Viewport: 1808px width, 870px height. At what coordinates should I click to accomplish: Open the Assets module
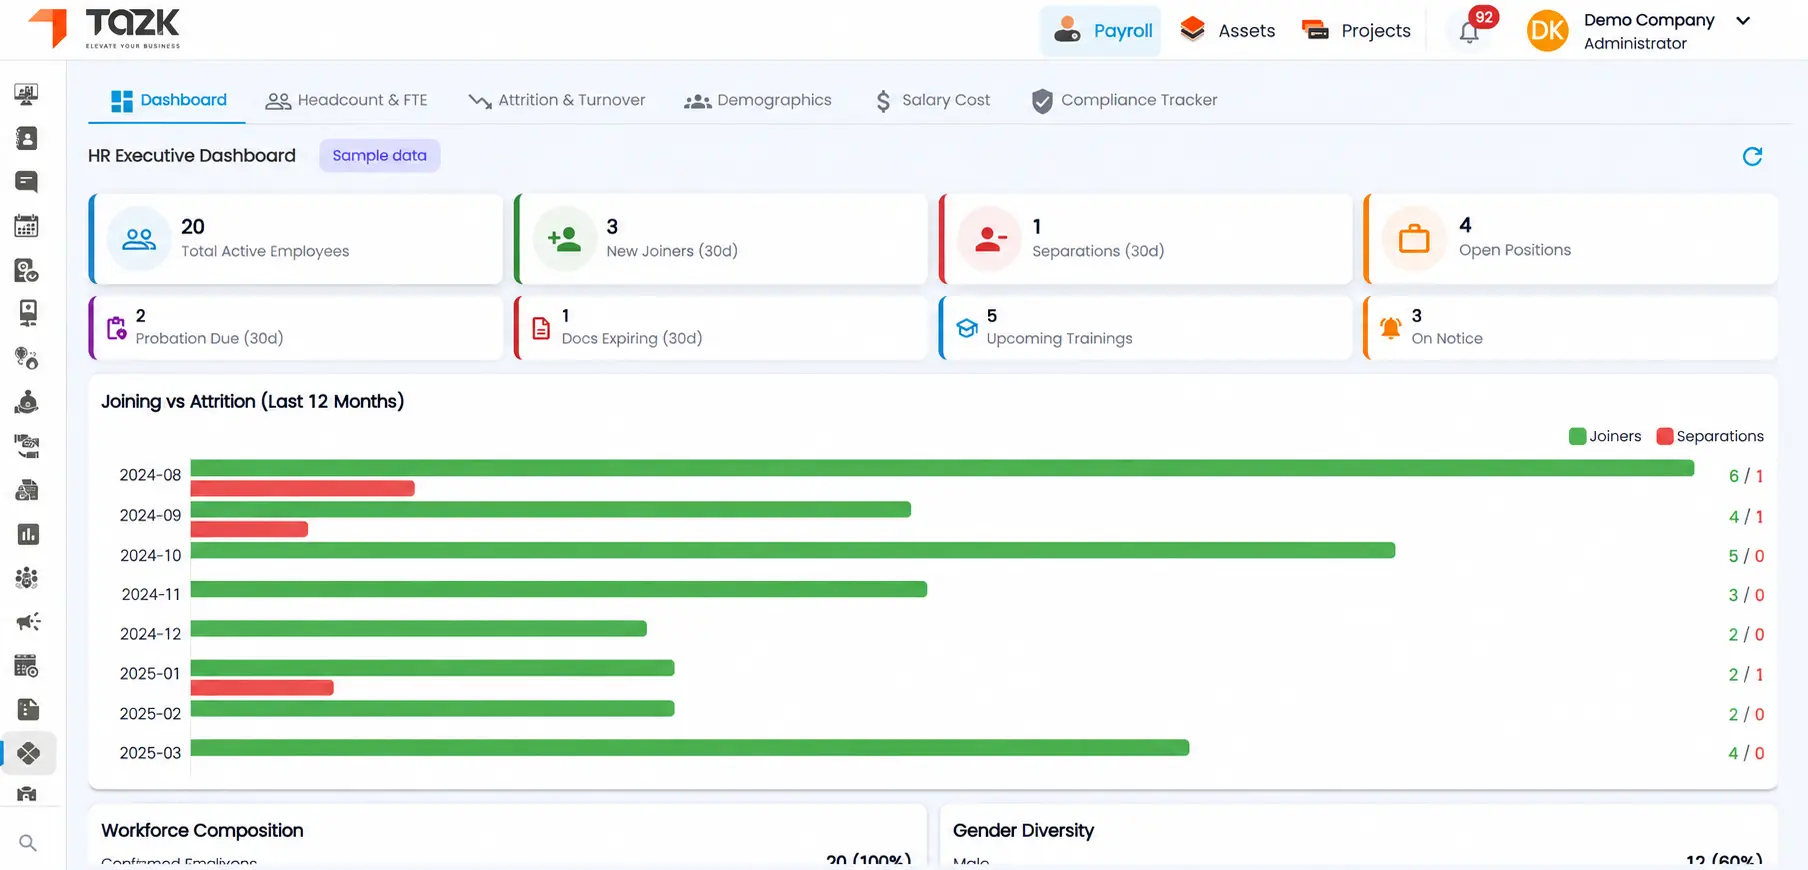coord(1227,31)
